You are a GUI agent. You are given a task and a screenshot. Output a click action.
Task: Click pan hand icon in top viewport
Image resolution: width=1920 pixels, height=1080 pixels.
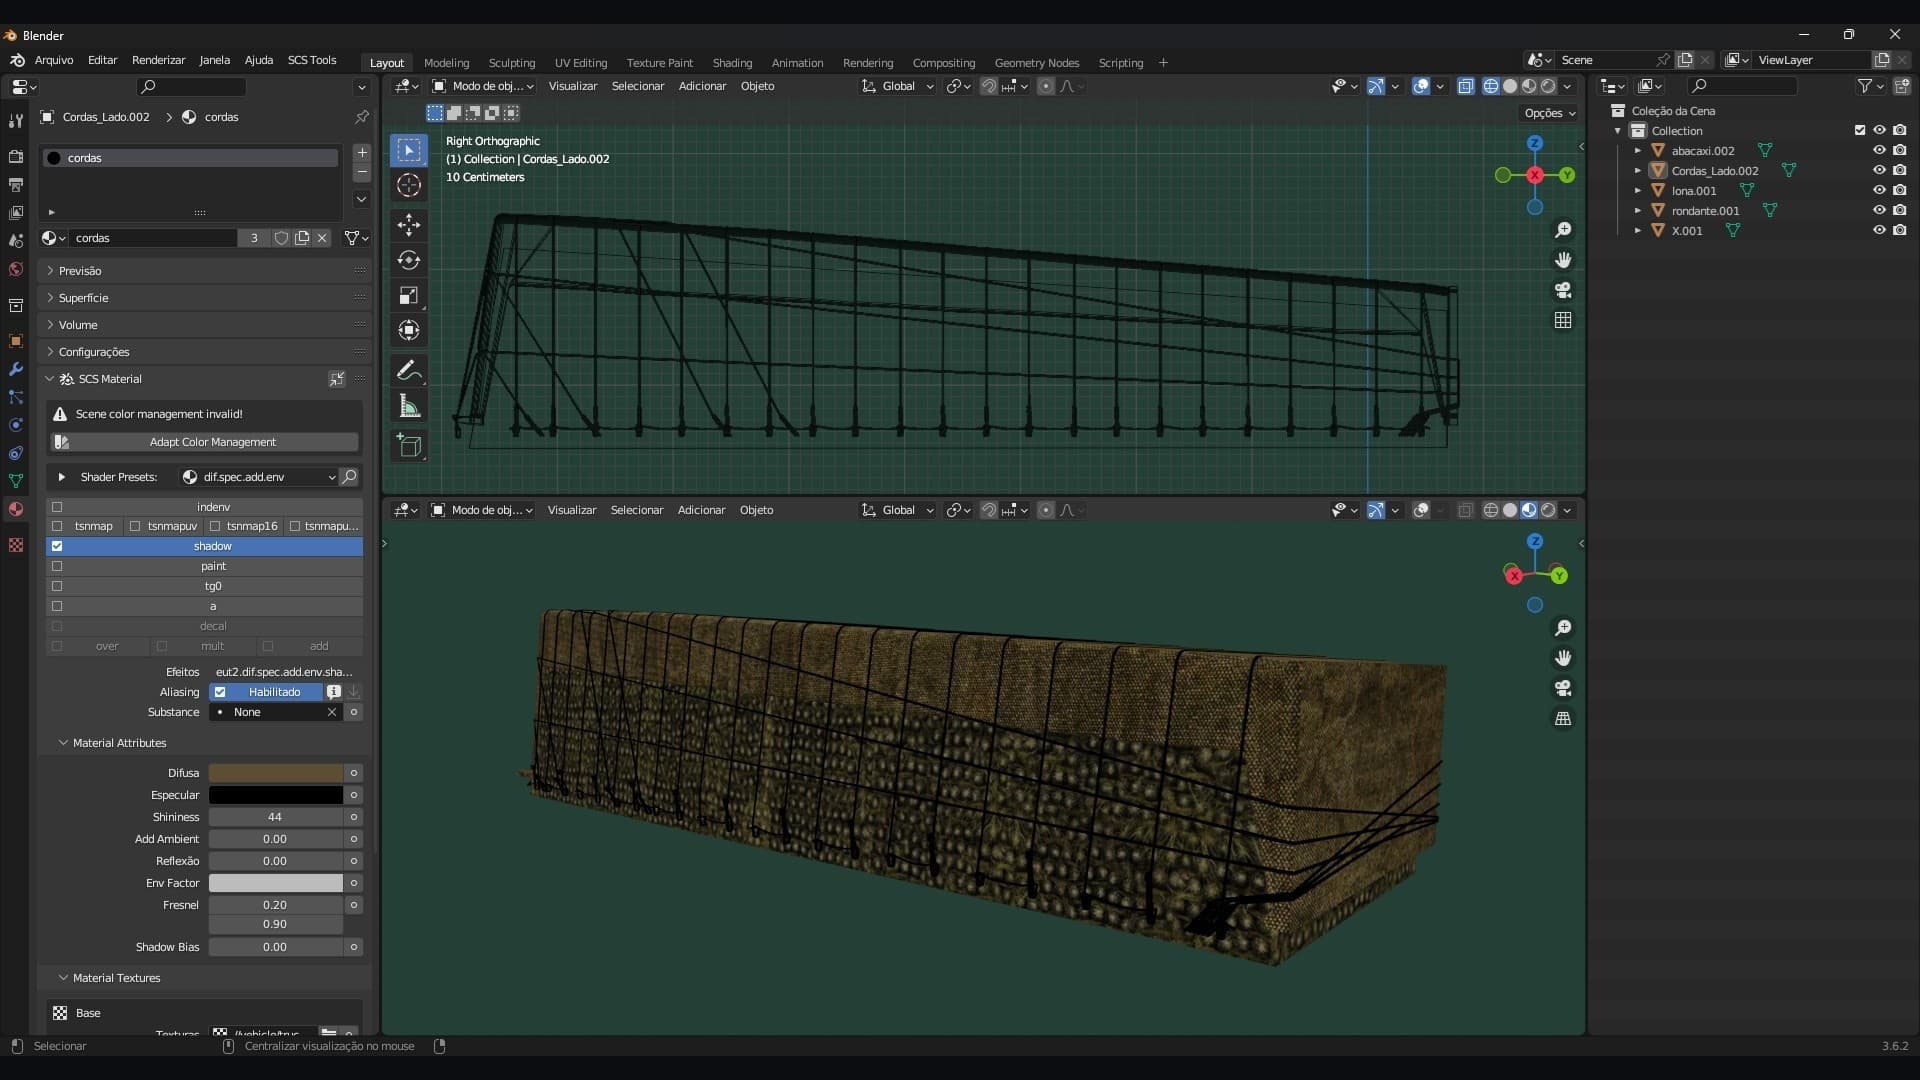1563,260
